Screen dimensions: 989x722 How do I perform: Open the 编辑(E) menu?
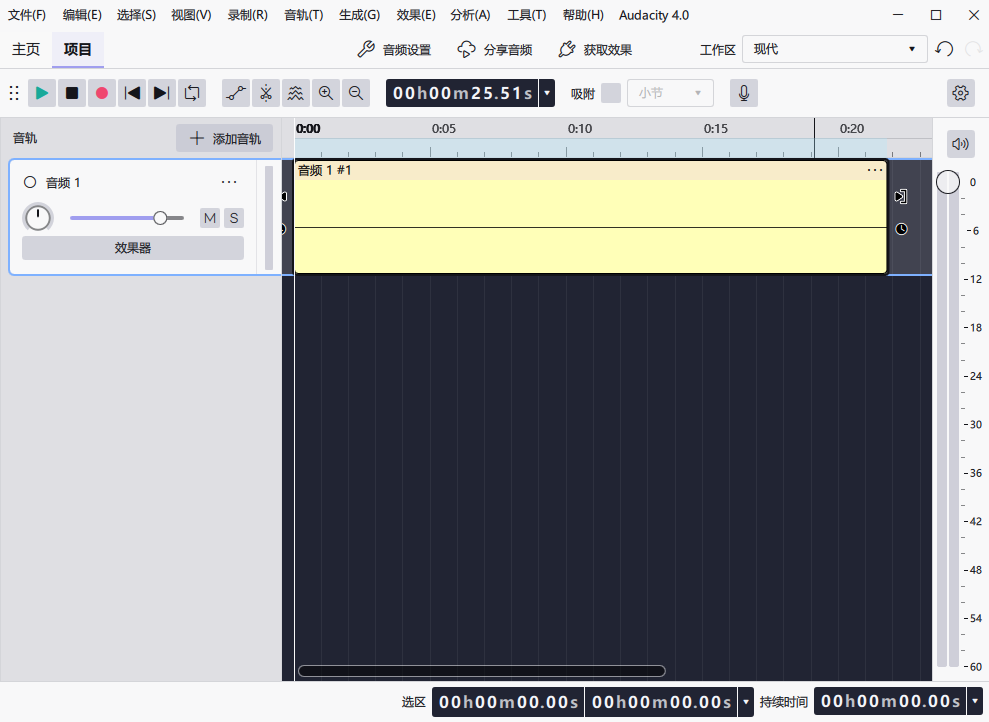coord(82,15)
